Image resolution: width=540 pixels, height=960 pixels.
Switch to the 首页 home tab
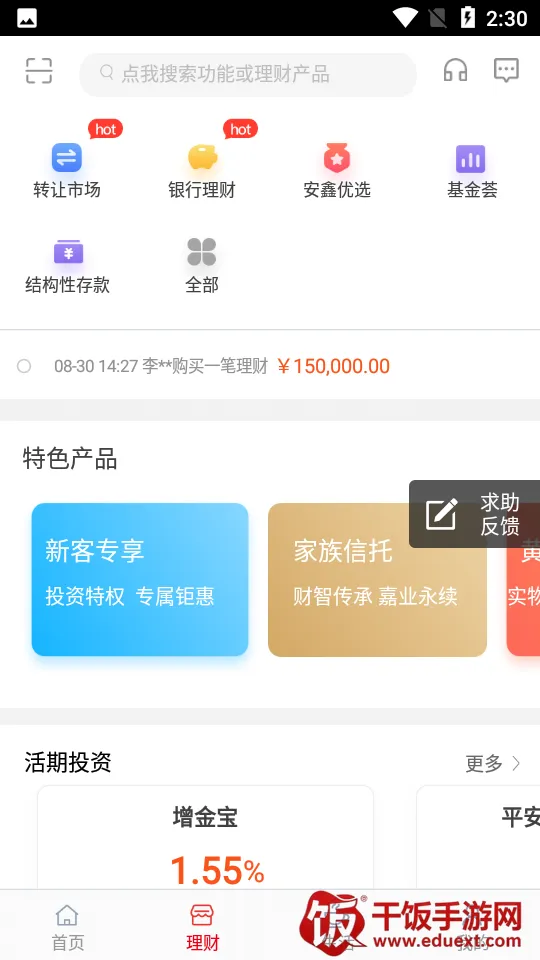(67, 926)
